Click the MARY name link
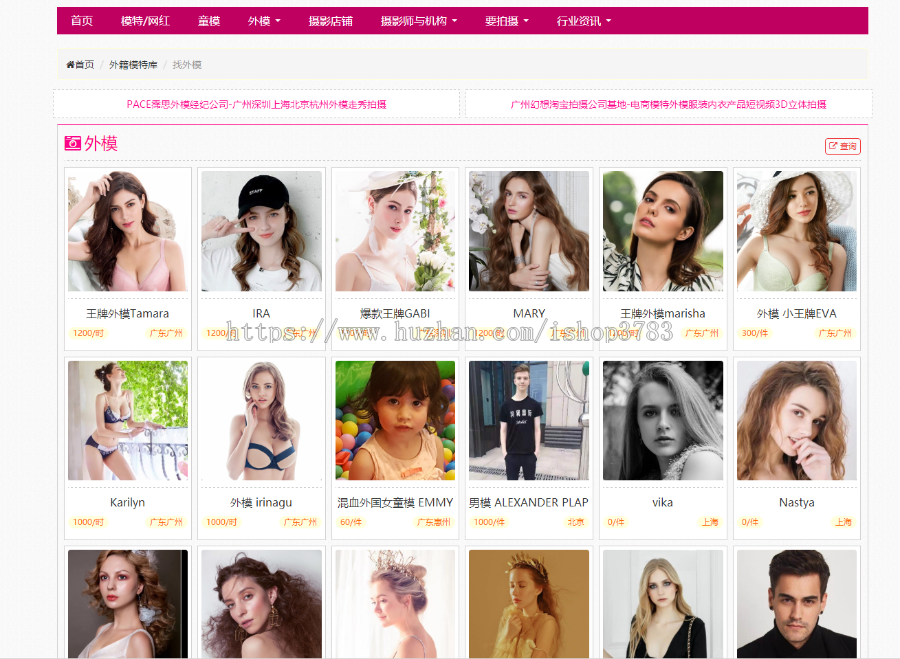This screenshot has height=659, width=900. pos(529,313)
